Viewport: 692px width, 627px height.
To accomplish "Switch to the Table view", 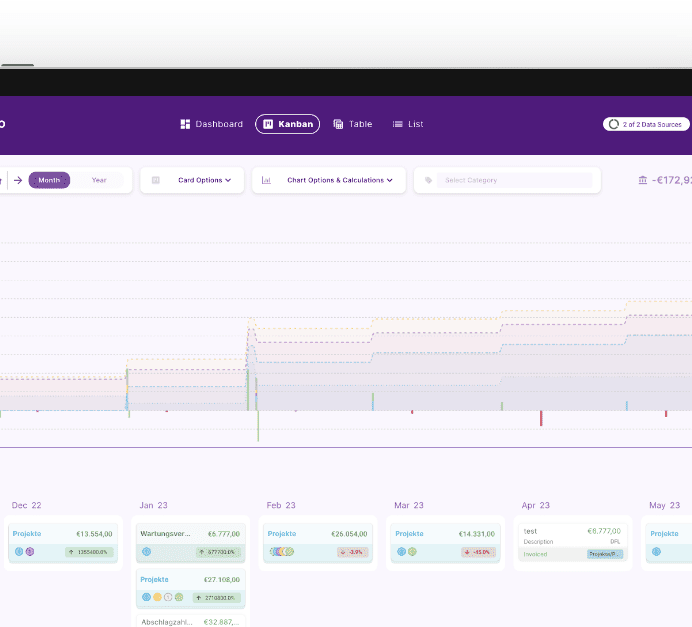I will 352,124.
